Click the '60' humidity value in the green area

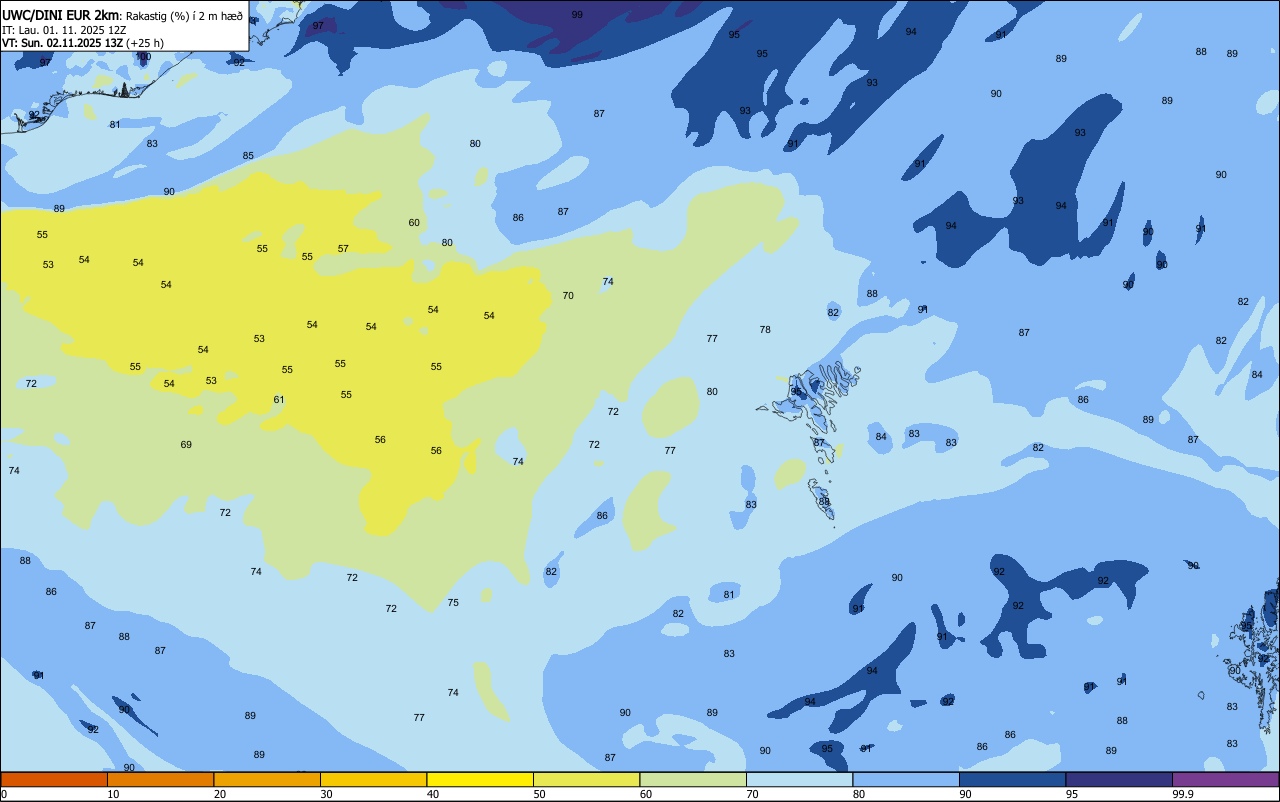tap(414, 222)
